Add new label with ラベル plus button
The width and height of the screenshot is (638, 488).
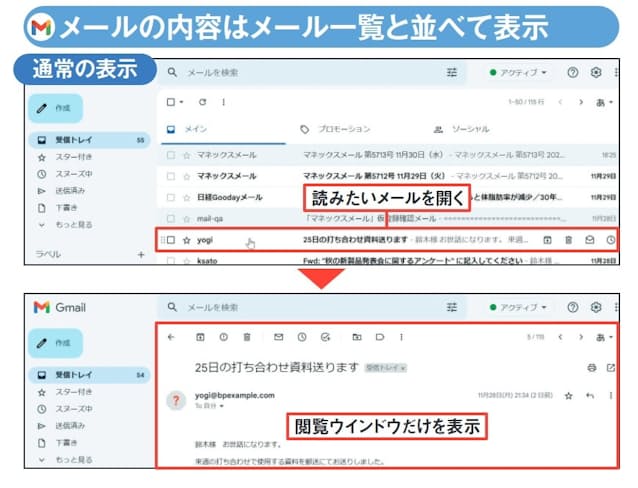click(x=141, y=255)
